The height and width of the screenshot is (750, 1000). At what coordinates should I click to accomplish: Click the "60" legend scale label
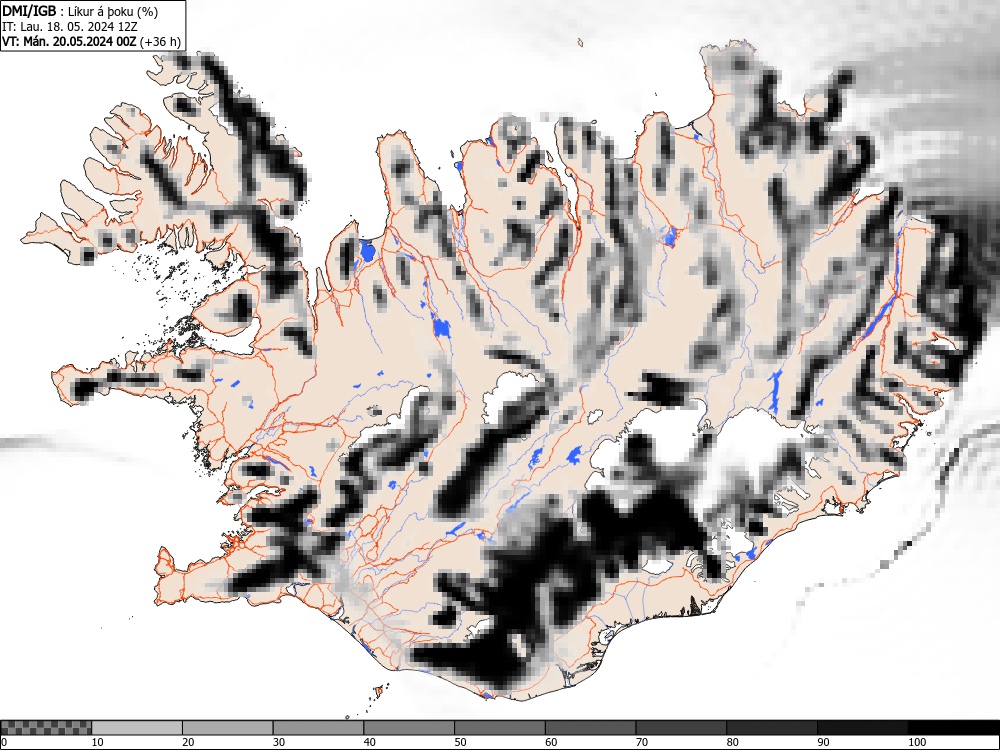[550, 742]
